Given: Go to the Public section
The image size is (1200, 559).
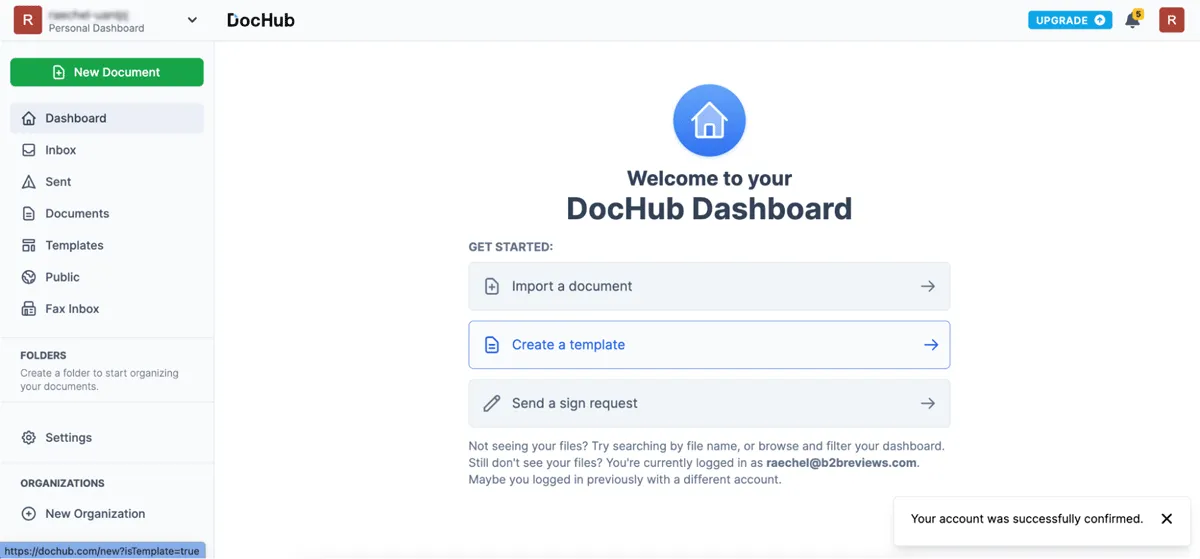Looking at the screenshot, I should pos(107,277).
